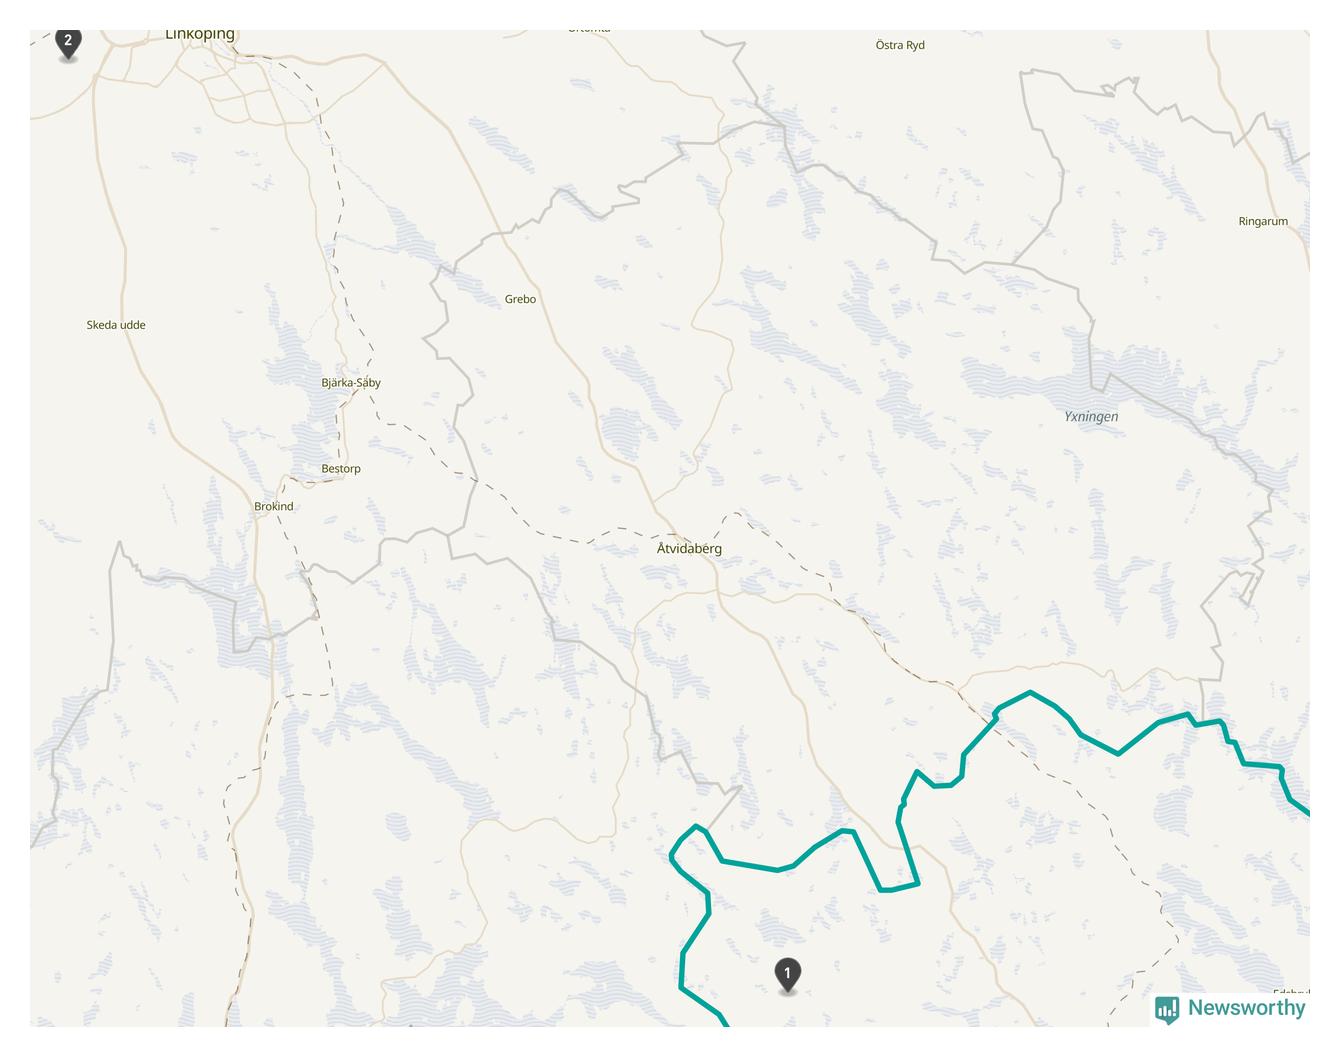Select the Grebo place label
The width and height of the screenshot is (1340, 1057).
520,299
